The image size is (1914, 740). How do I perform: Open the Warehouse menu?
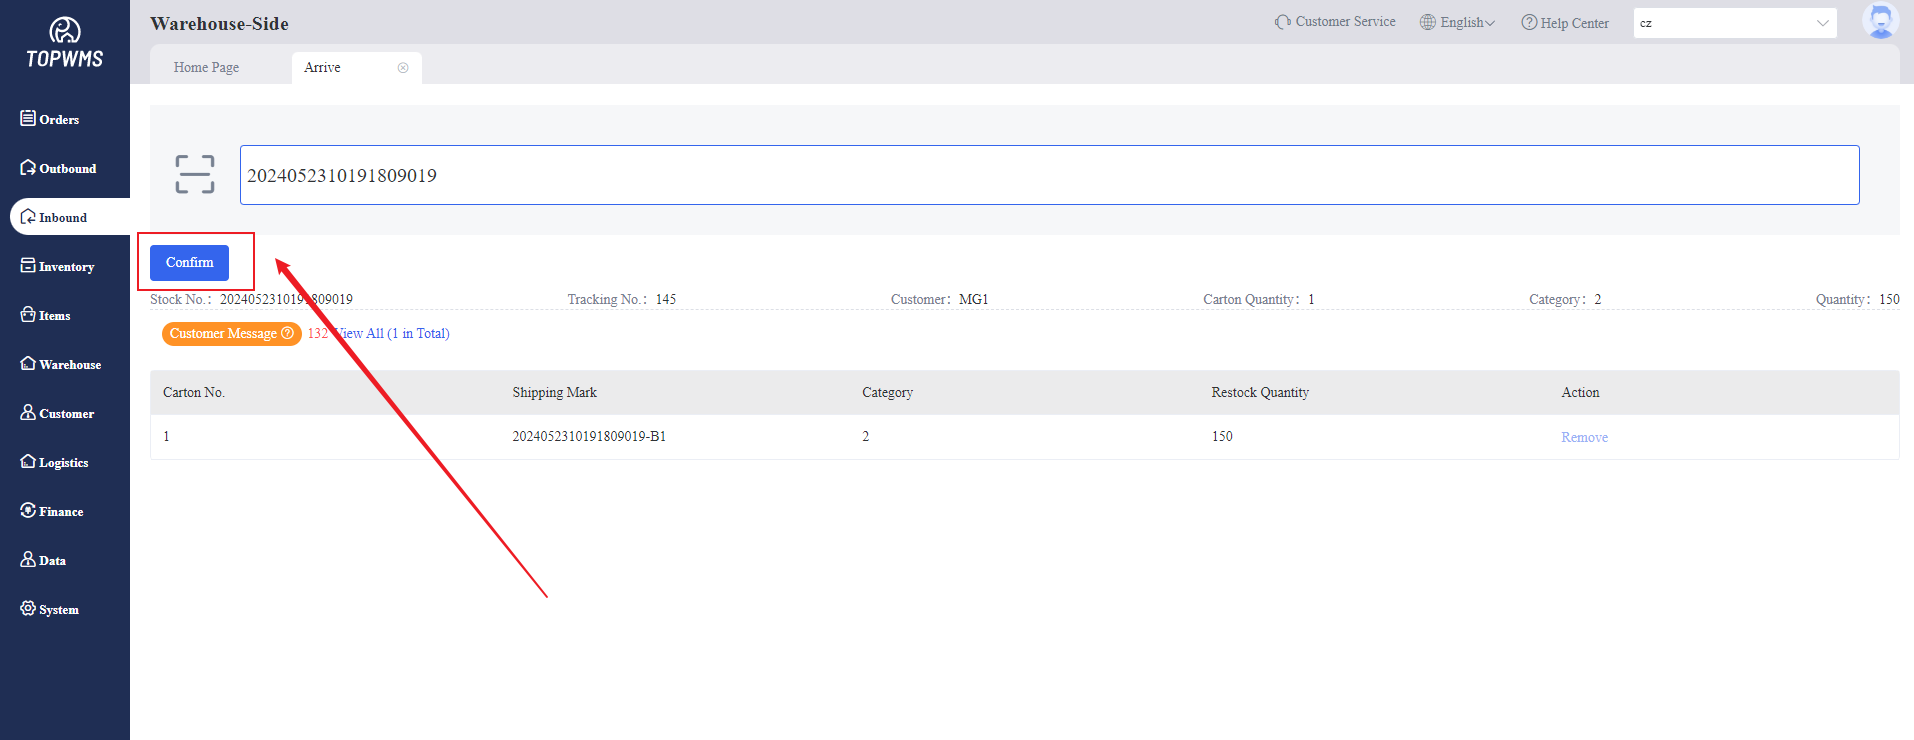60,364
